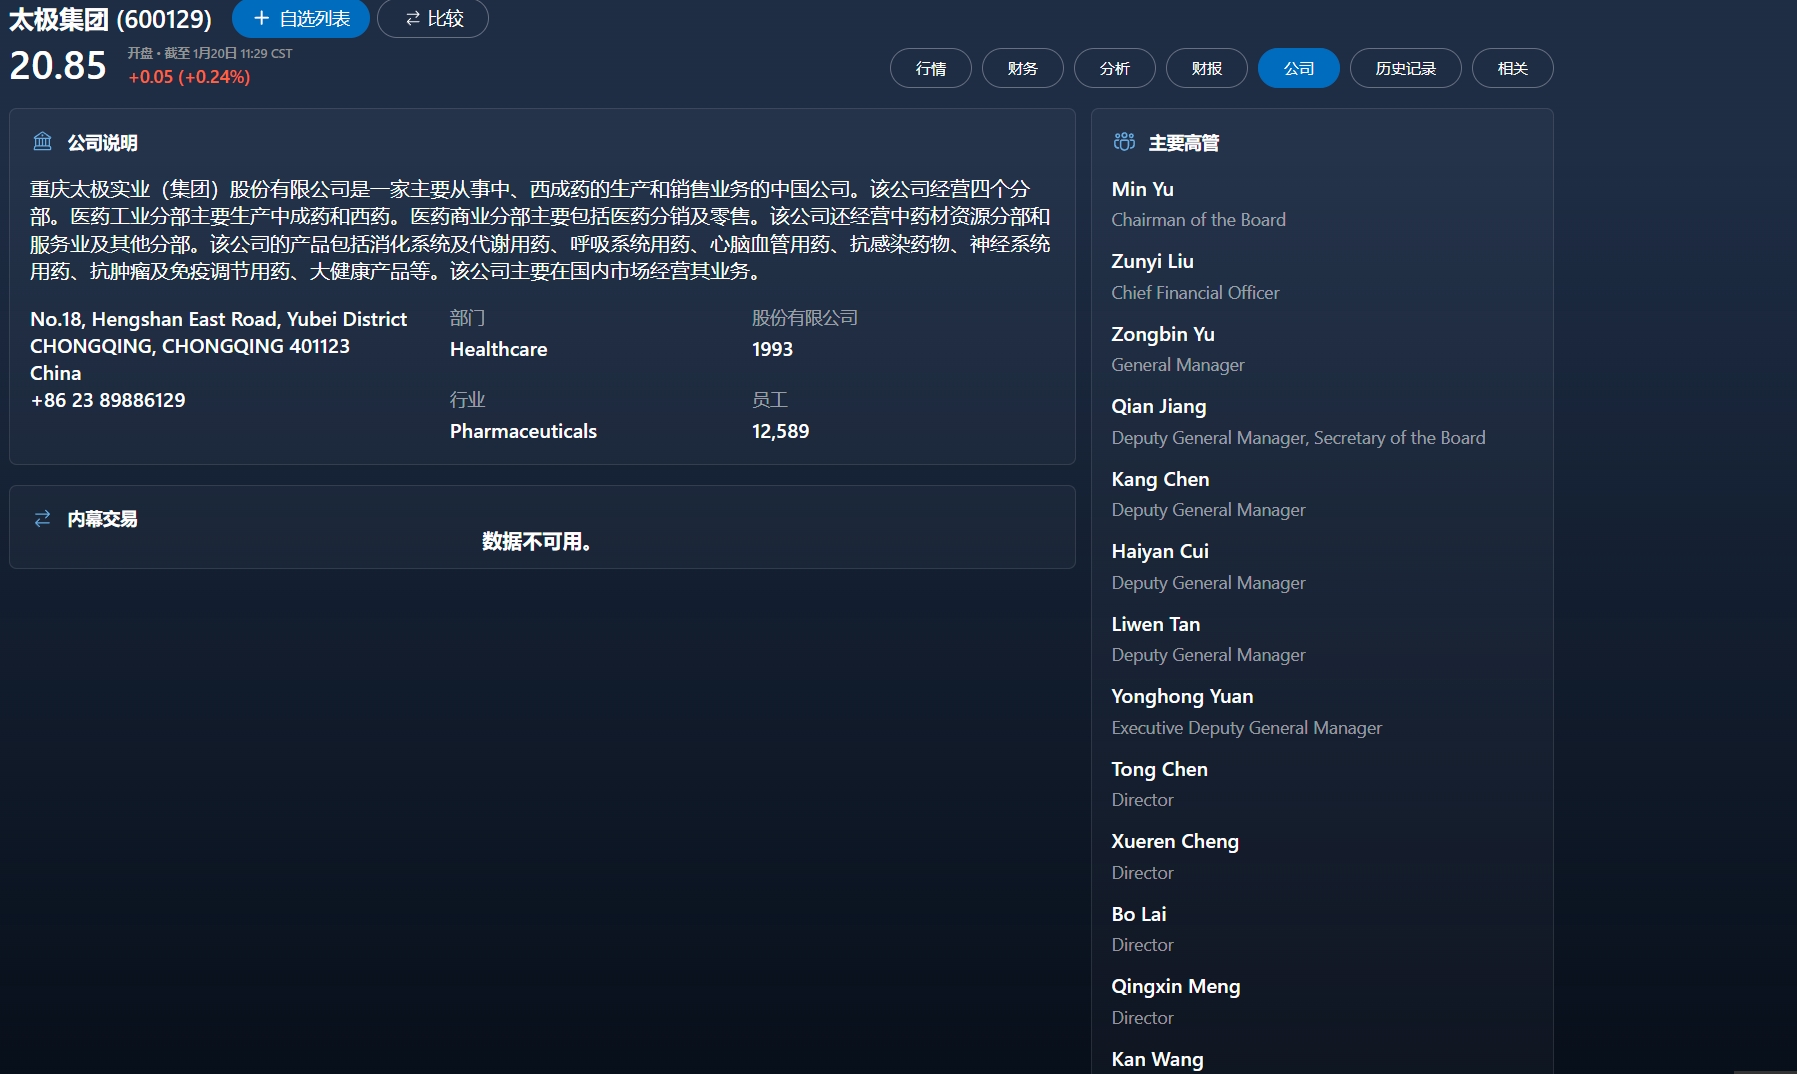Open the 相关 tab
Image resolution: width=1797 pixels, height=1074 pixels.
coord(1513,68)
